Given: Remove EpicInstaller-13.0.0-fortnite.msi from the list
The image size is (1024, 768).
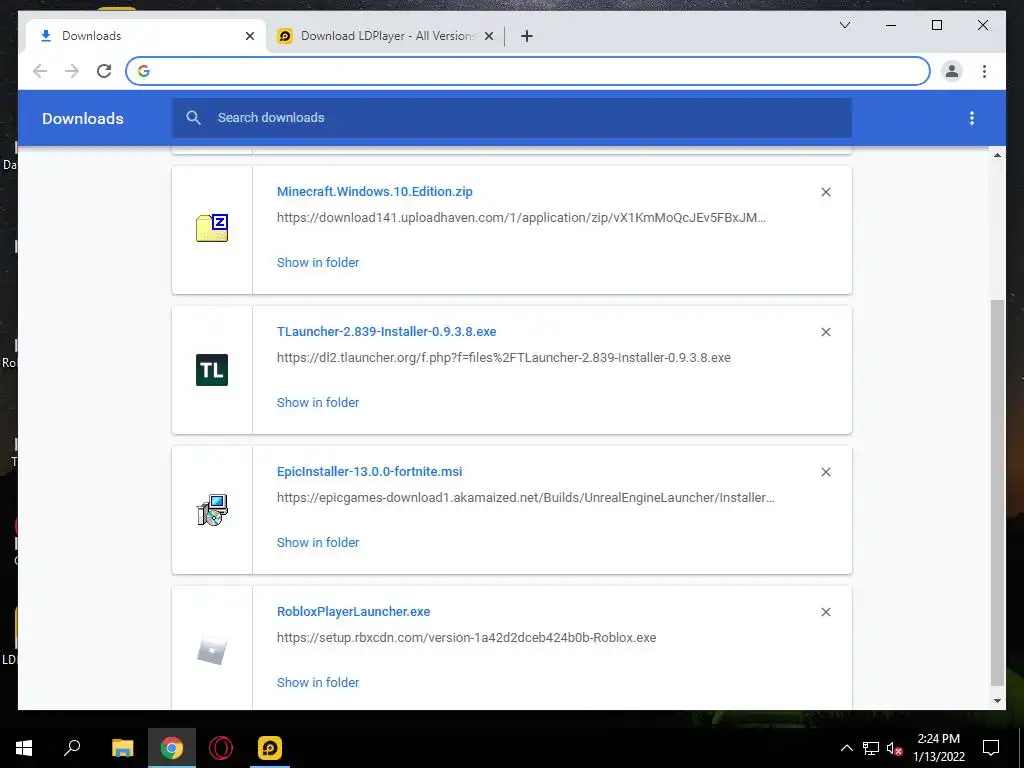Looking at the screenshot, I should 825,472.
